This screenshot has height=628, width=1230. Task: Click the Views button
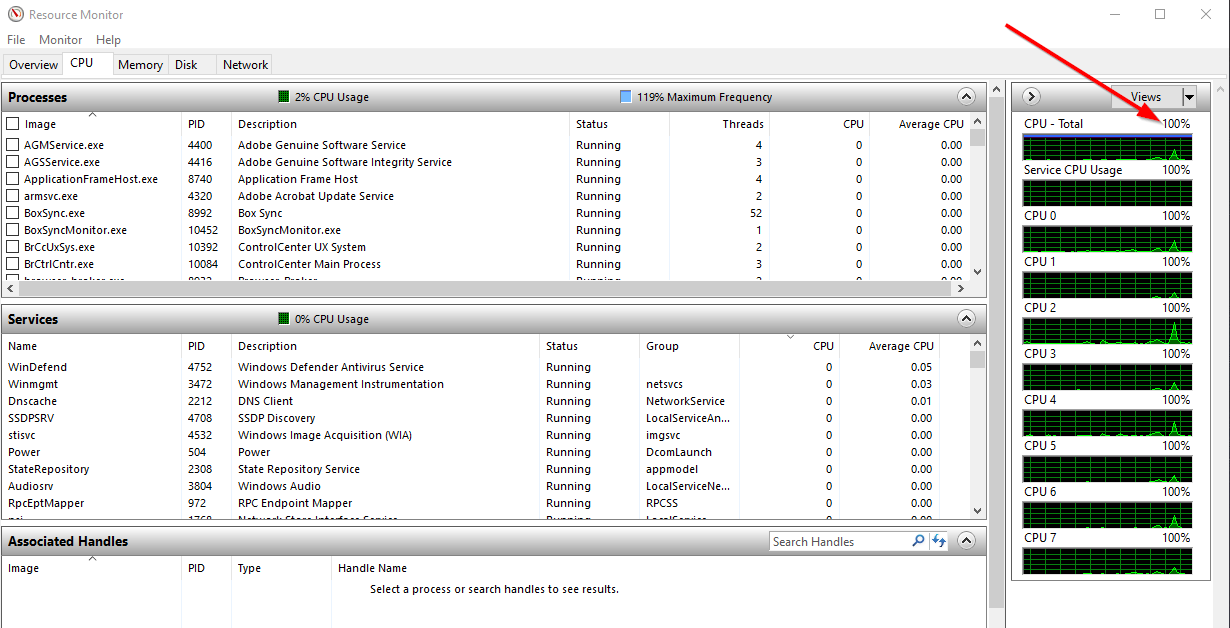pos(1146,97)
